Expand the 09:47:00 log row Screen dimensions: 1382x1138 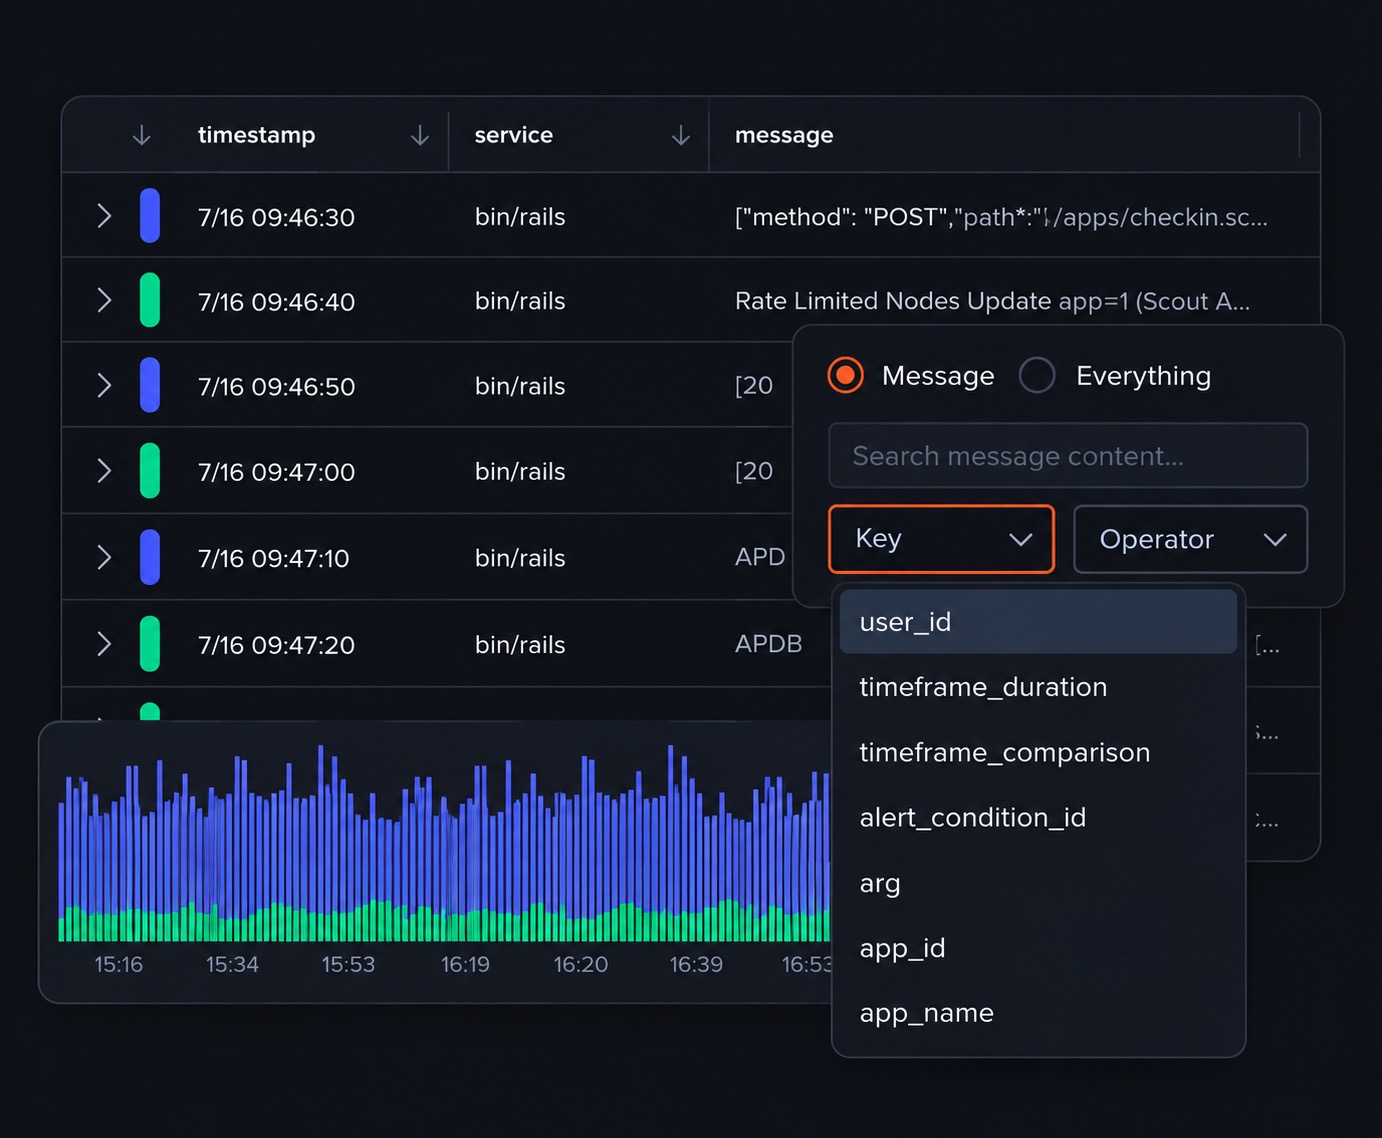(104, 470)
